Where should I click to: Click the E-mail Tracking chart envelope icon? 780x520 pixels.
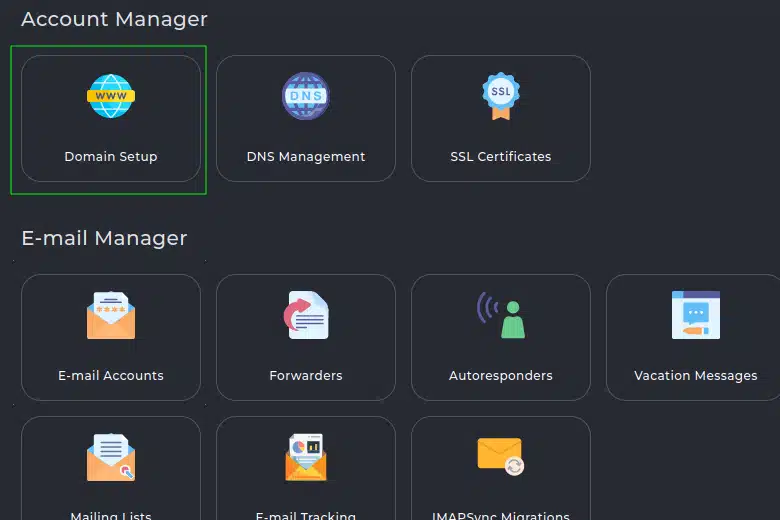click(306, 458)
